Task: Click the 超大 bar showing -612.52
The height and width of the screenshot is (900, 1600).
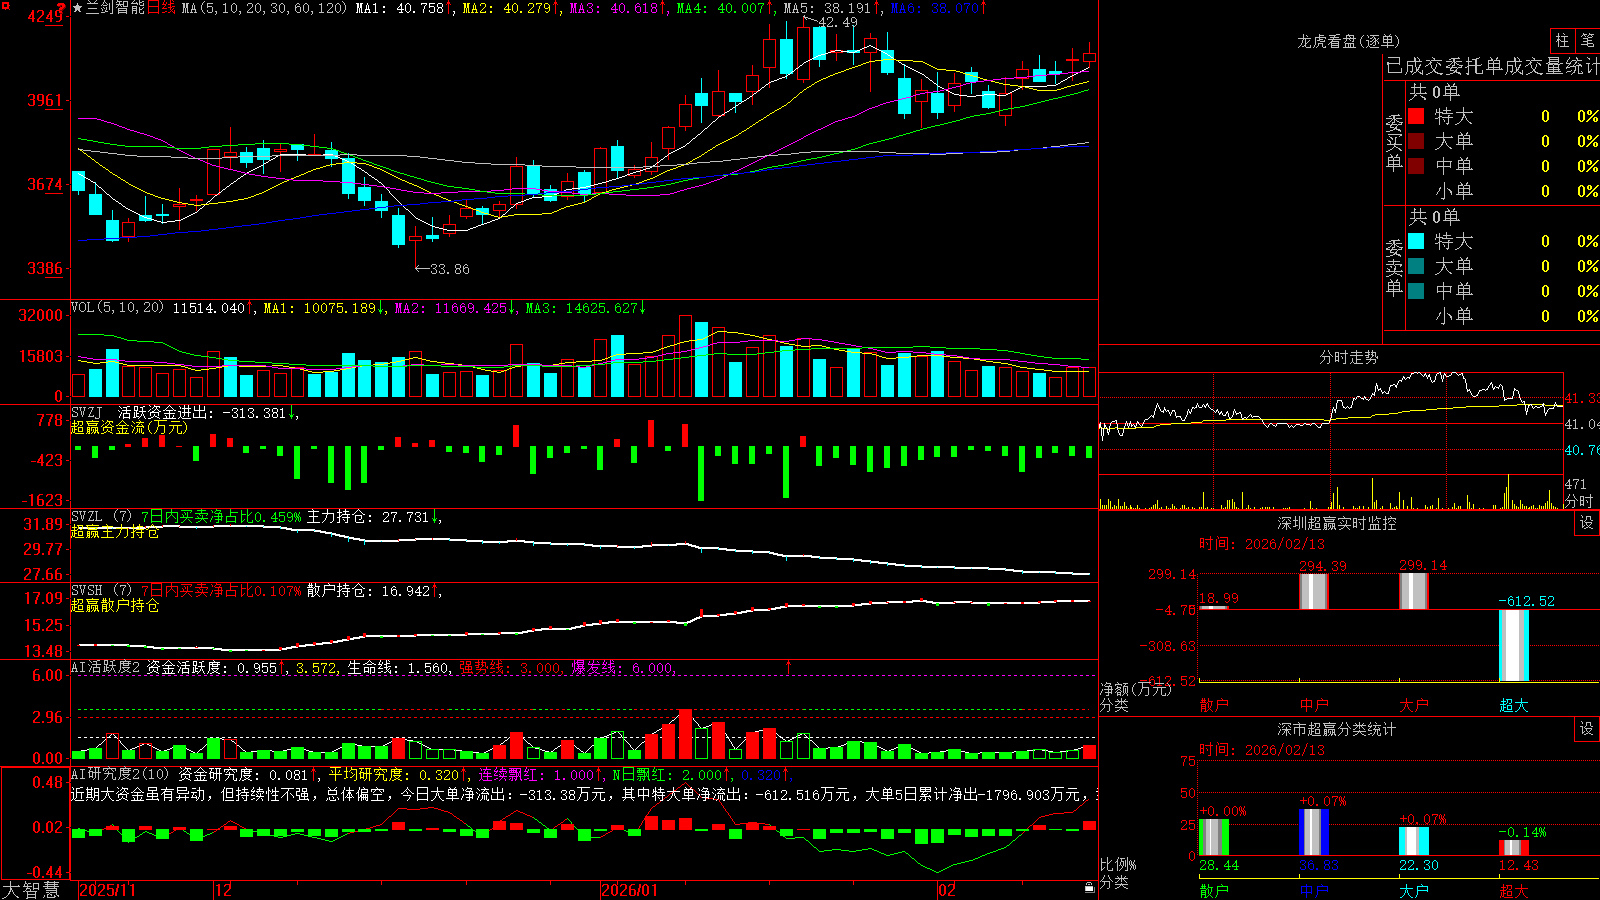Action: pyautogui.click(x=1514, y=645)
